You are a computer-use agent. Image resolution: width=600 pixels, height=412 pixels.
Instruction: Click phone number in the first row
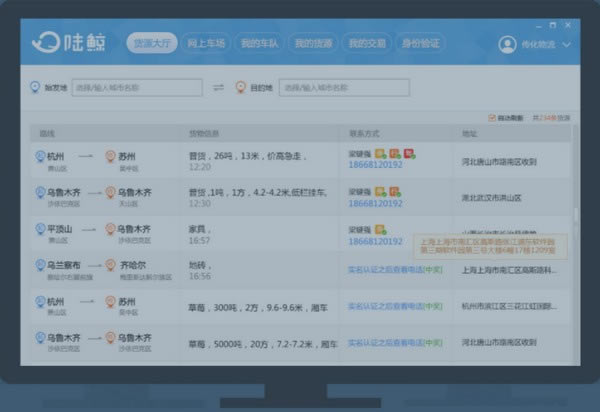tap(375, 164)
